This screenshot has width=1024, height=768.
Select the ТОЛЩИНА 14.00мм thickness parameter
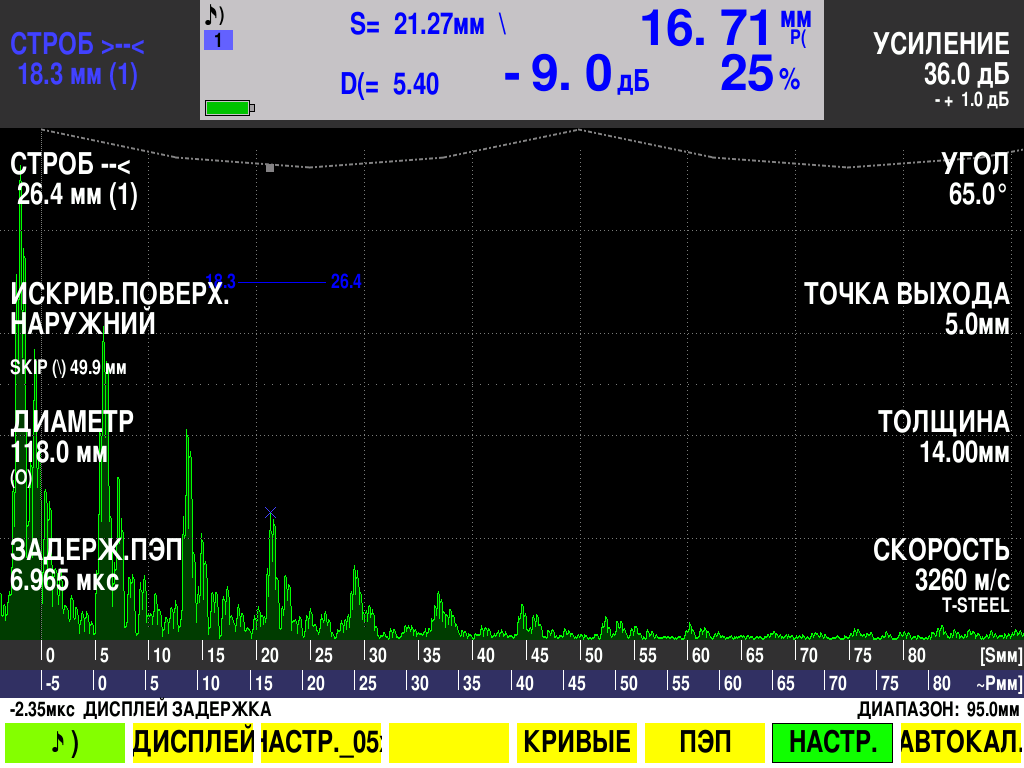944,437
